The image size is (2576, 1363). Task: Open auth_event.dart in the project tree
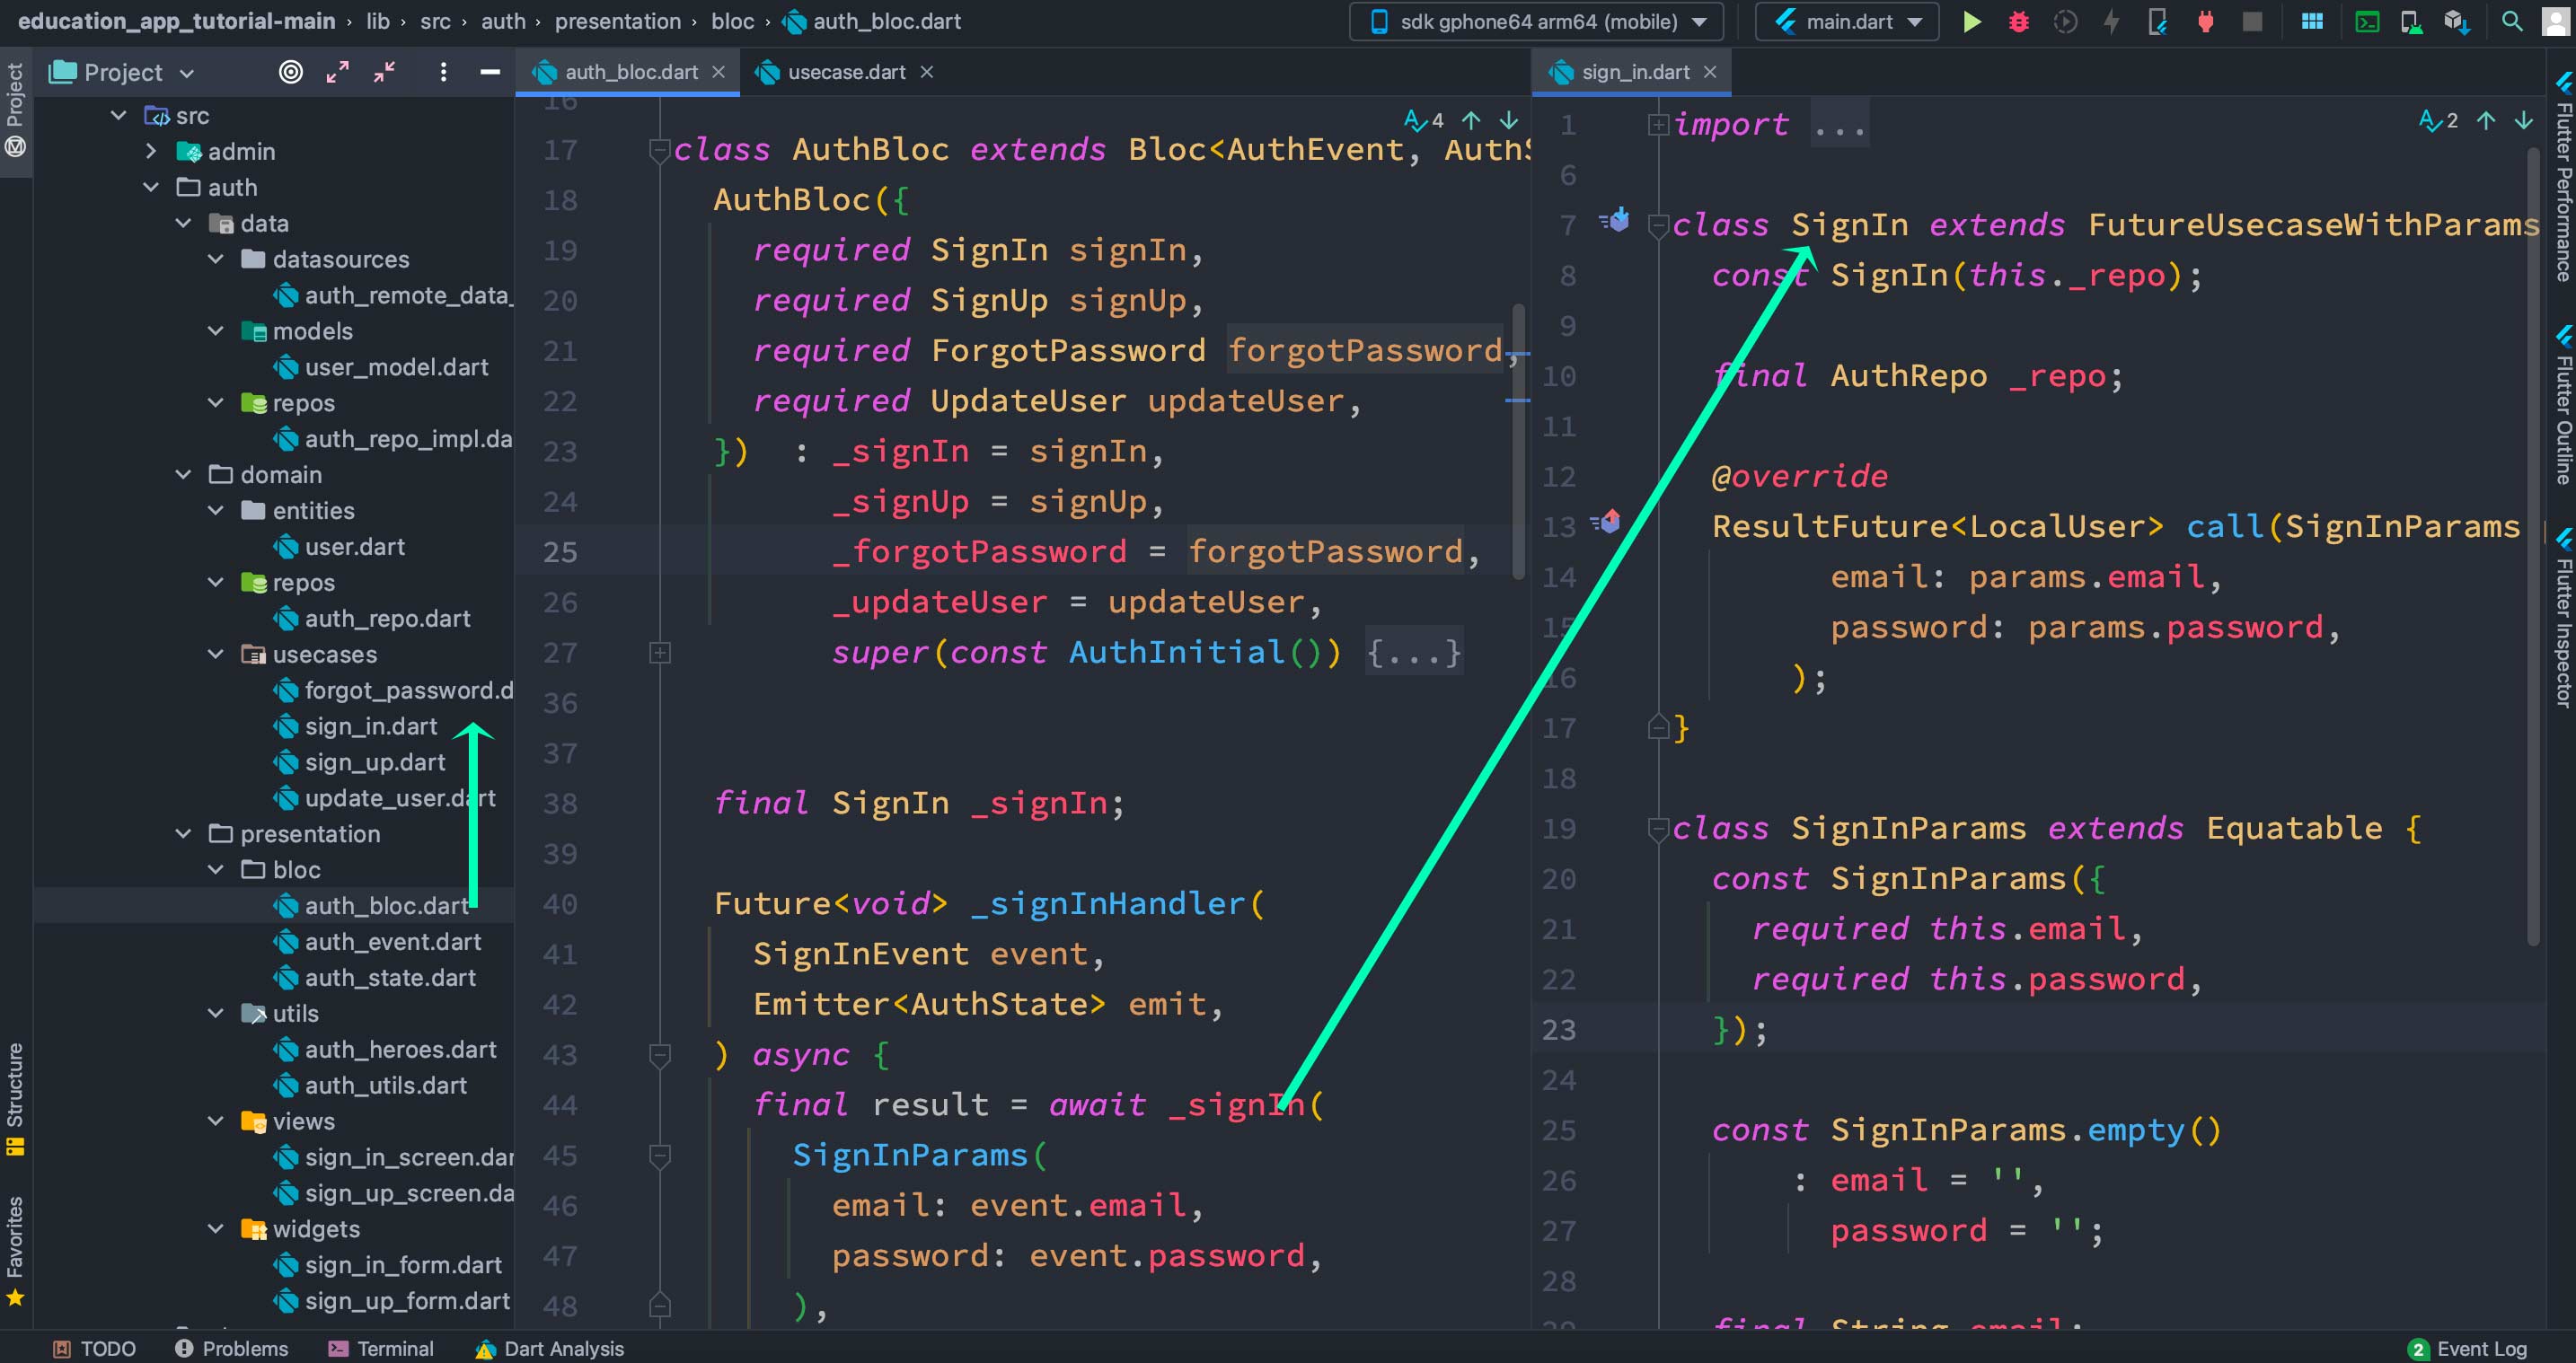coord(393,941)
